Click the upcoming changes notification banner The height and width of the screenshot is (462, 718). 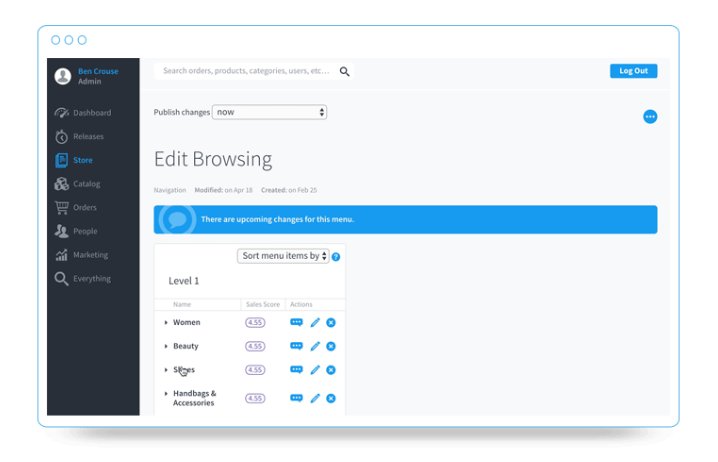tap(405, 220)
